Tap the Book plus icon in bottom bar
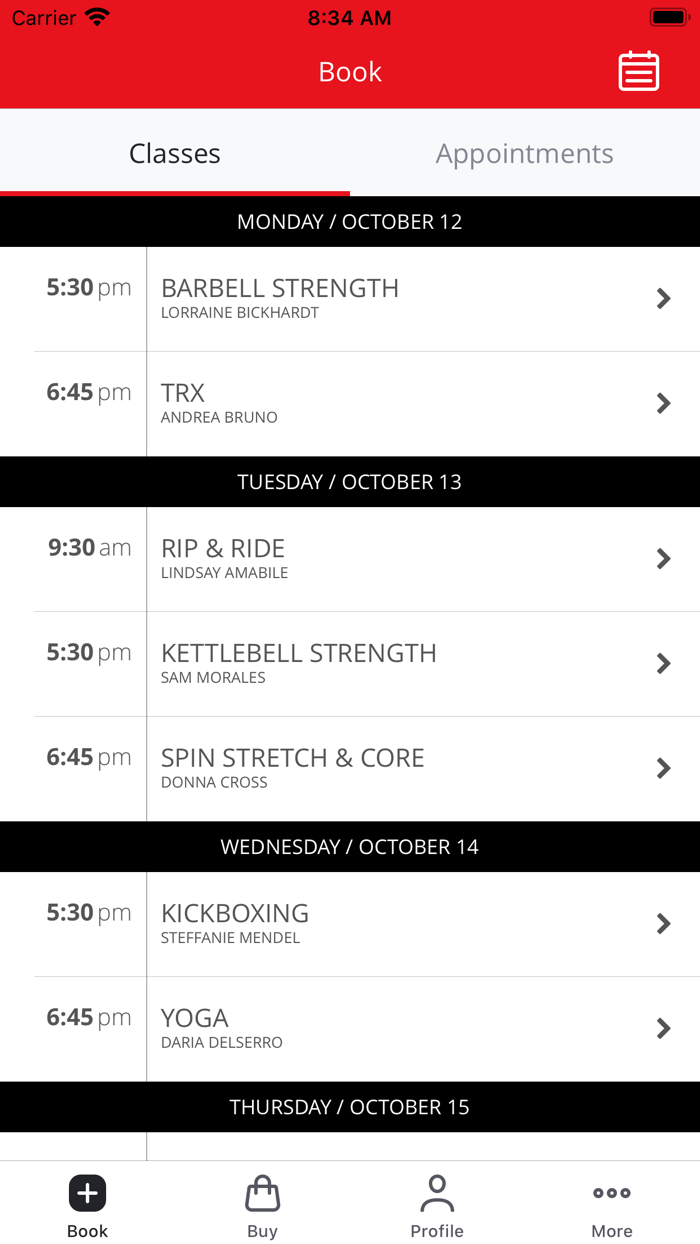Screen dimensions: 700x1244 tap(87, 1192)
